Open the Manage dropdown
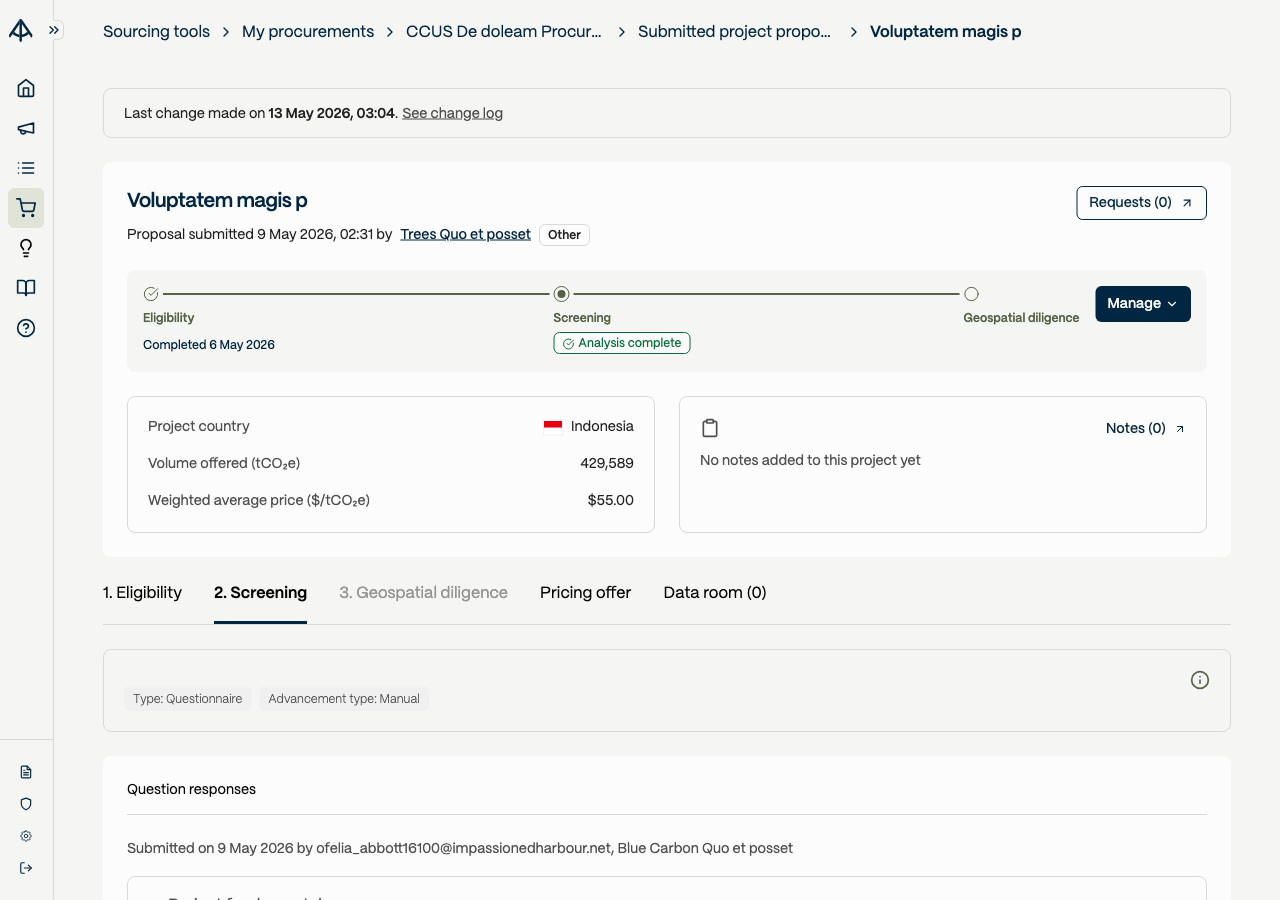 pyautogui.click(x=1143, y=304)
